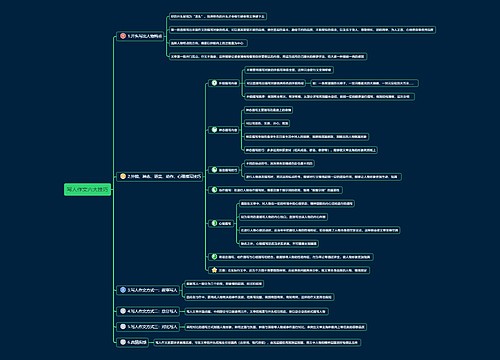Click the green priority icon on 外貌描写 node

(x=214, y=83)
